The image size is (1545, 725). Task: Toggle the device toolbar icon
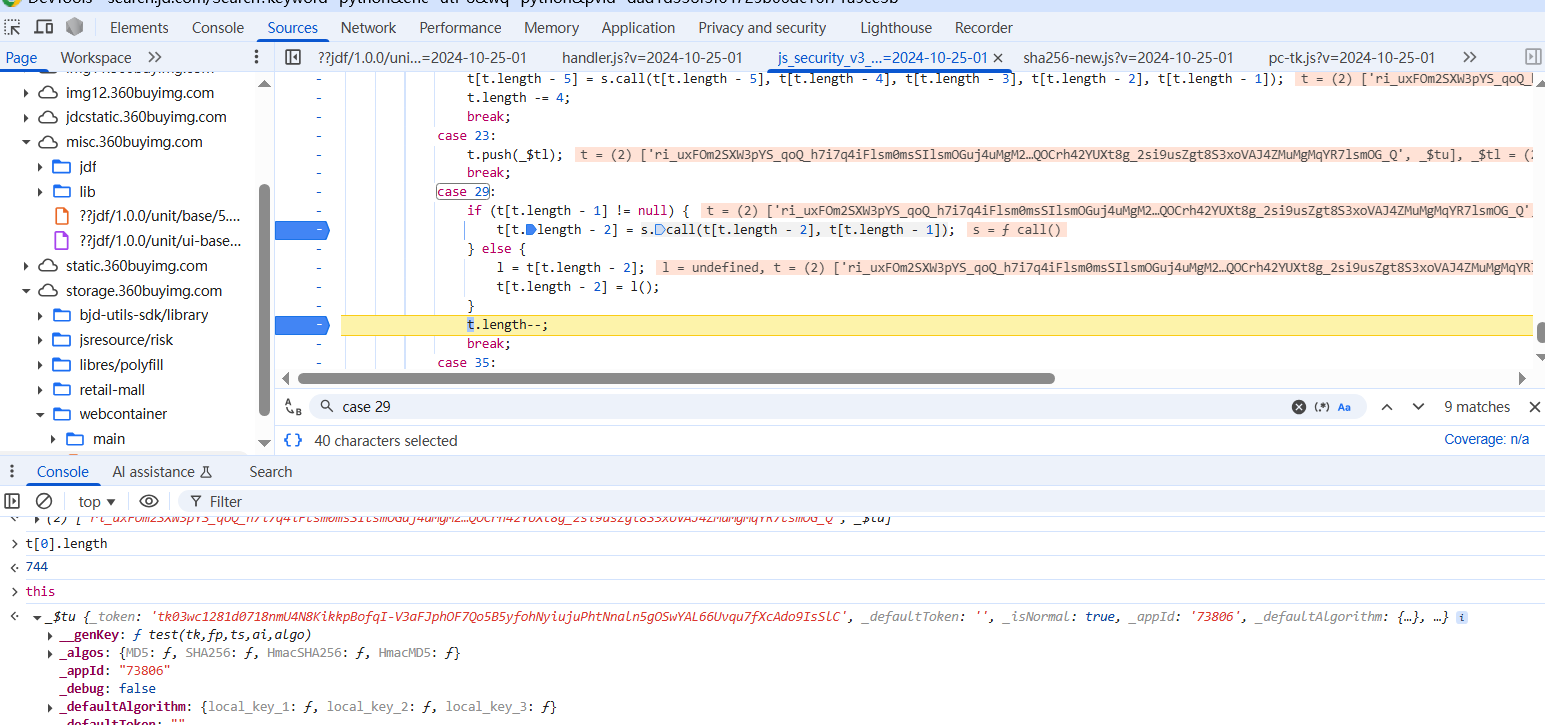click(44, 27)
